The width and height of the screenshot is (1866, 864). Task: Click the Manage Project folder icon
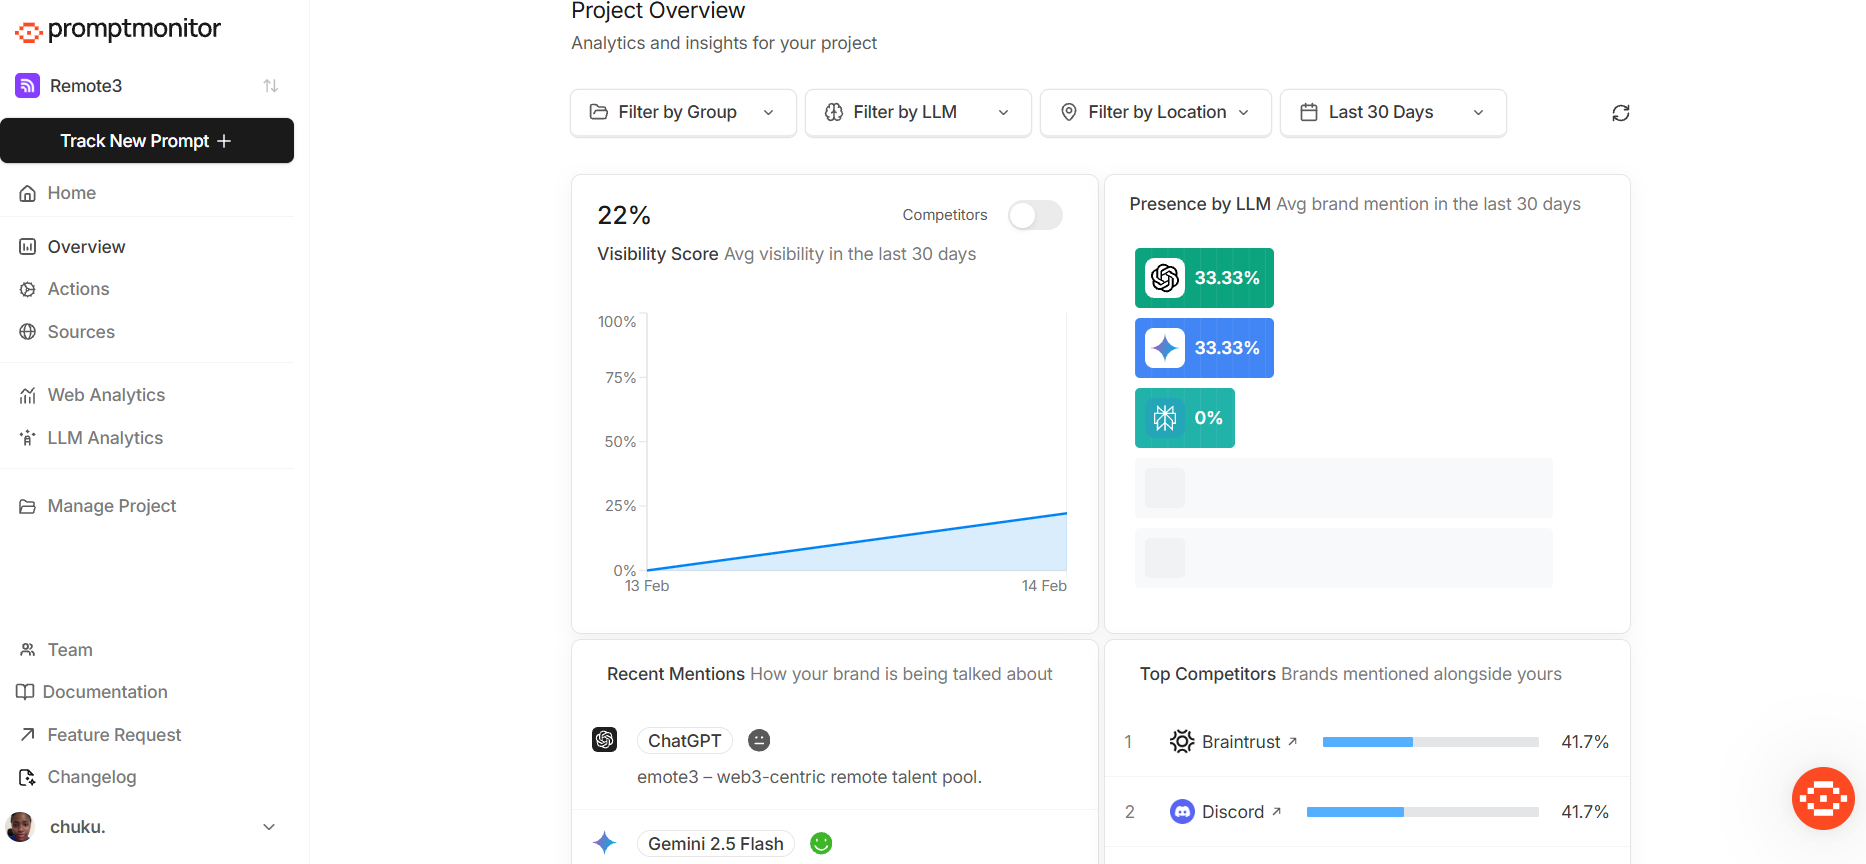28,506
